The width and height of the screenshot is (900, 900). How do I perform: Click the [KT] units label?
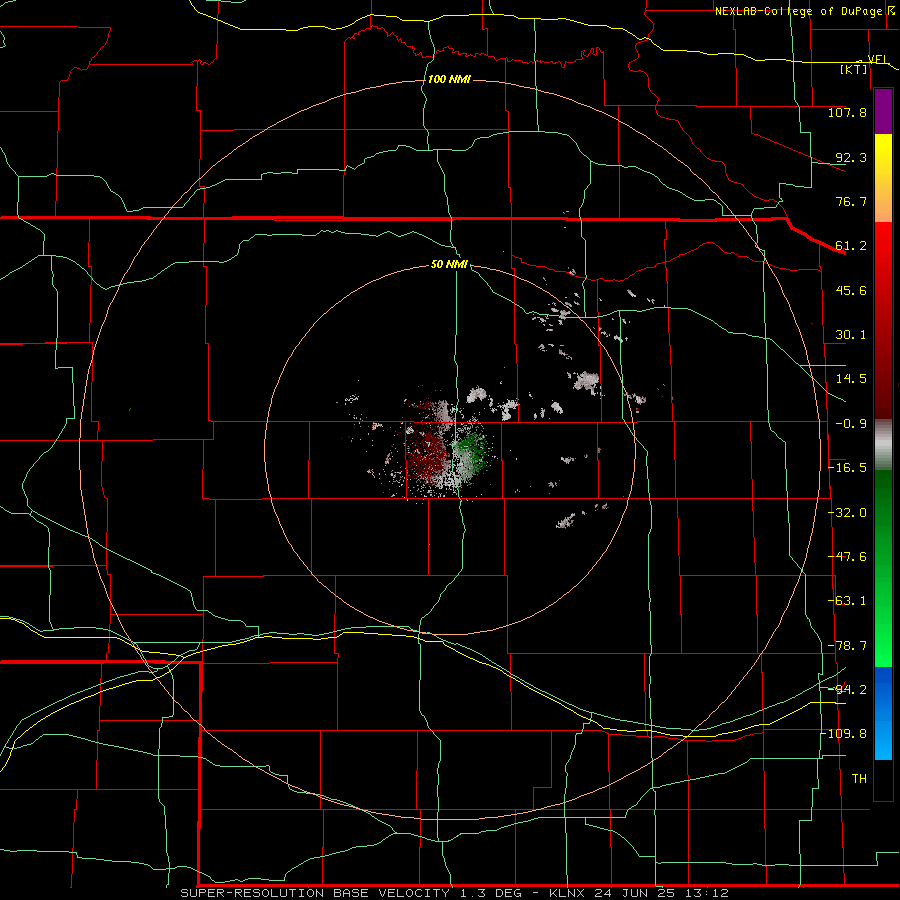pyautogui.click(x=853, y=70)
